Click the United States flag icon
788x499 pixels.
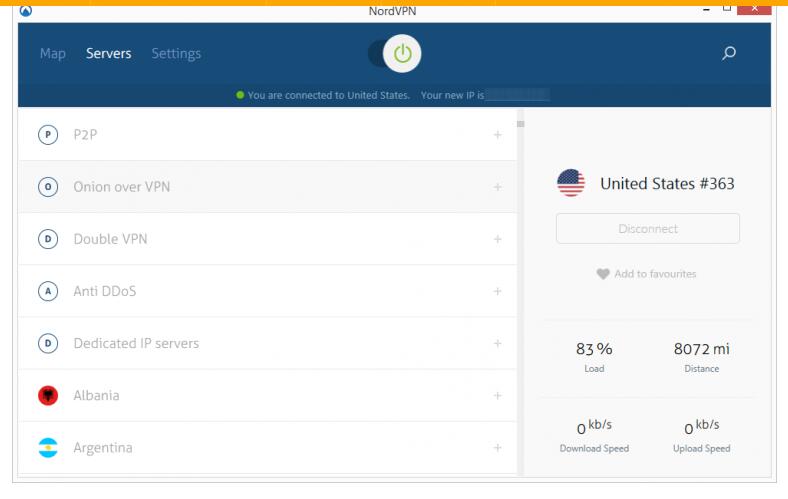click(x=571, y=183)
